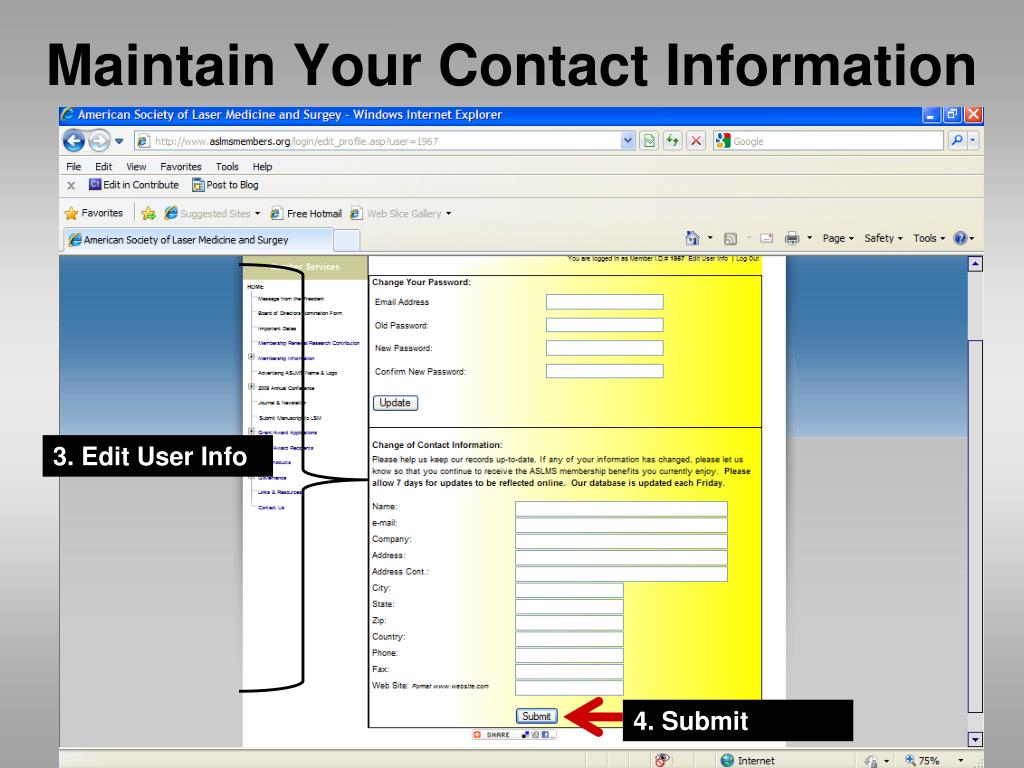The image size is (1024, 768).
Task: Click the Update password button
Action: point(395,403)
